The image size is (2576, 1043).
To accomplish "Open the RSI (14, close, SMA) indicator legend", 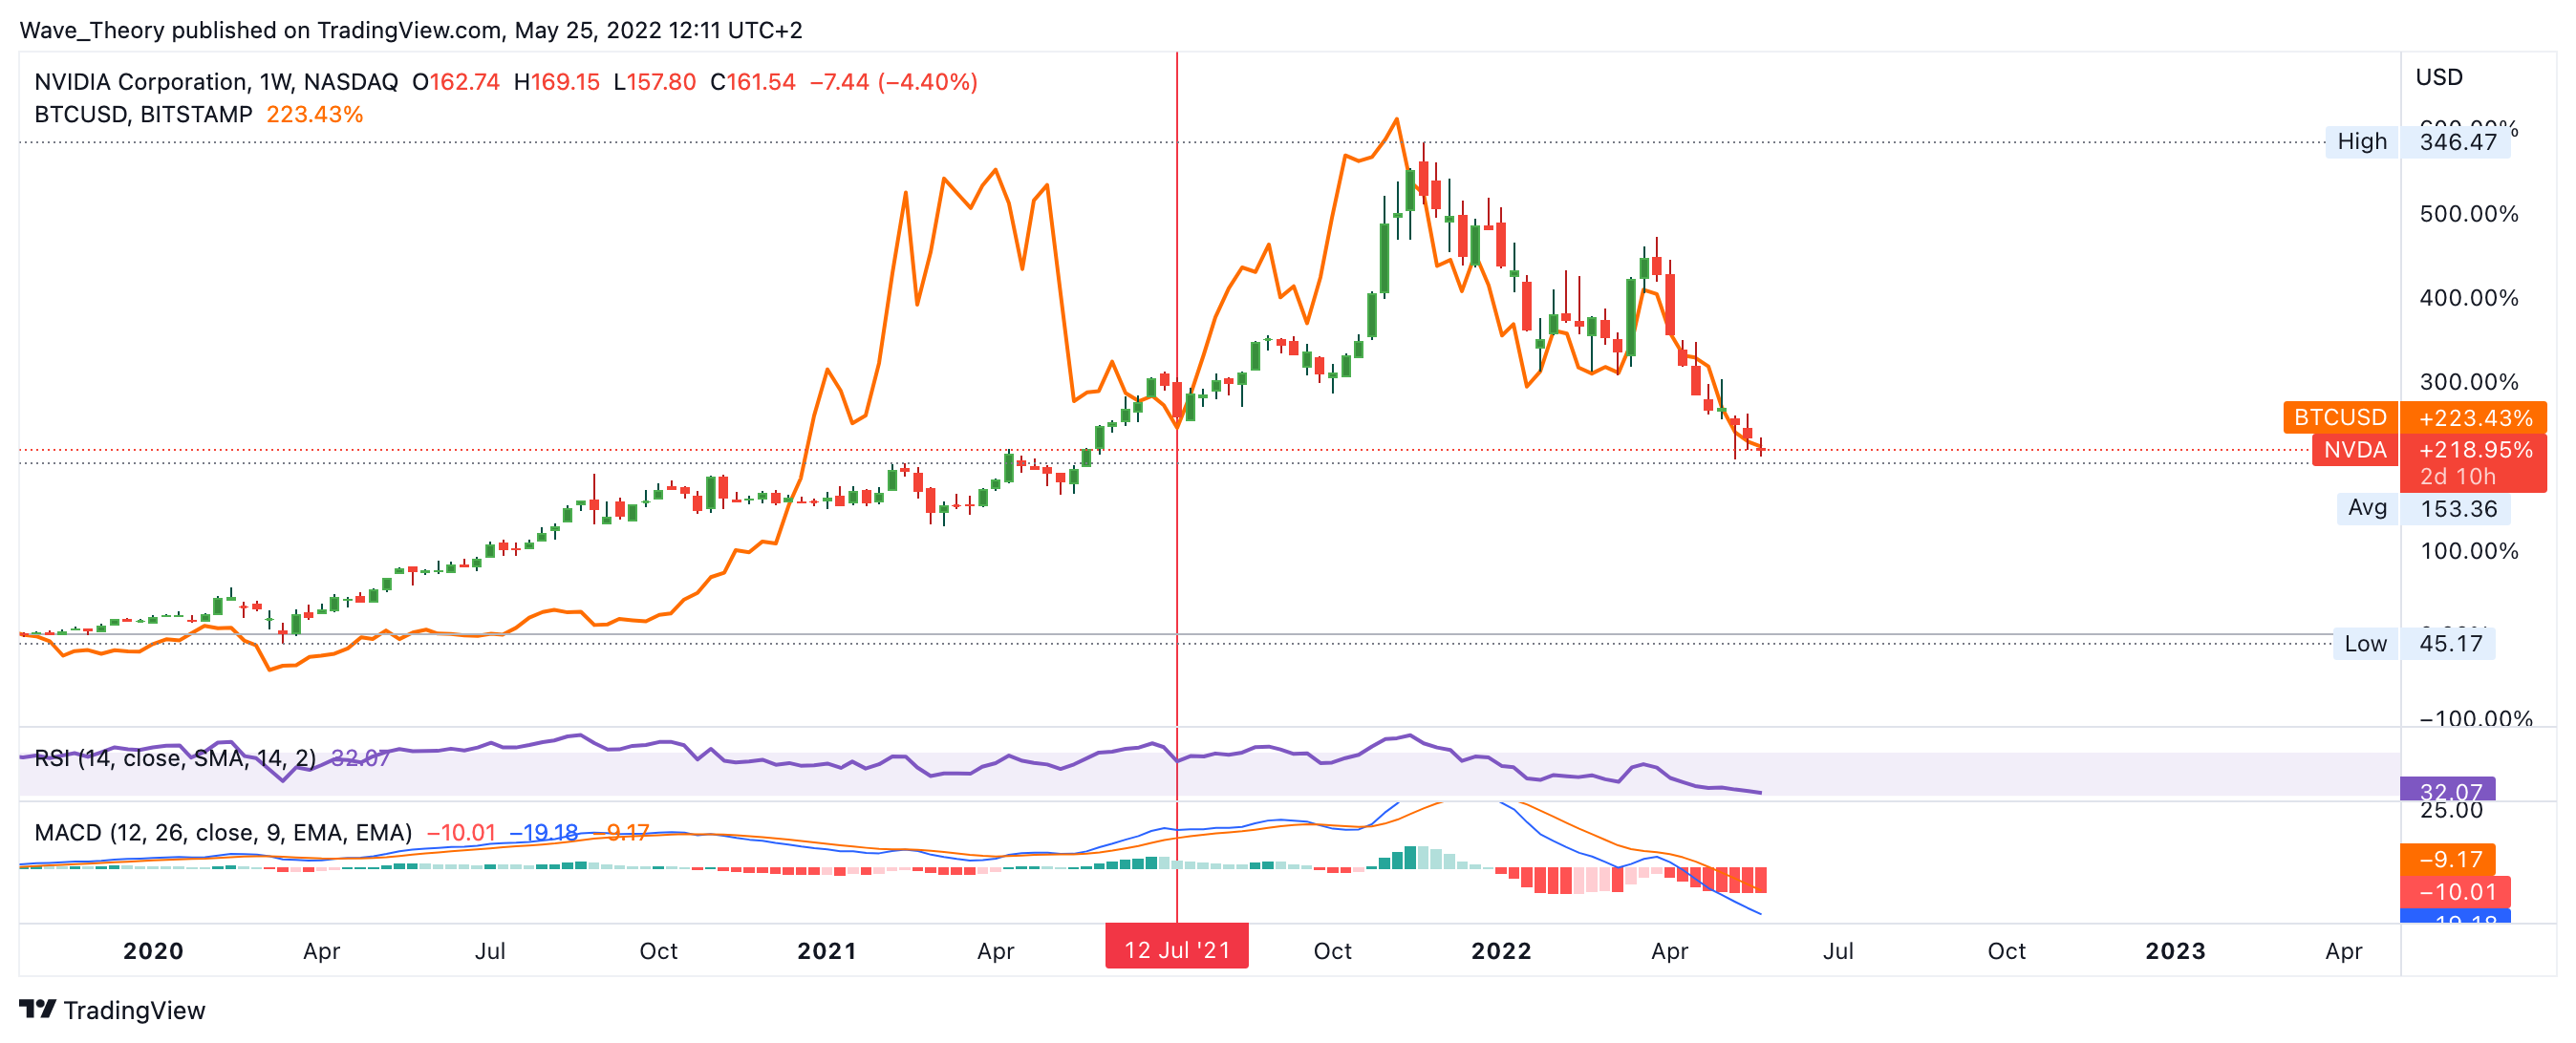I will tap(175, 758).
